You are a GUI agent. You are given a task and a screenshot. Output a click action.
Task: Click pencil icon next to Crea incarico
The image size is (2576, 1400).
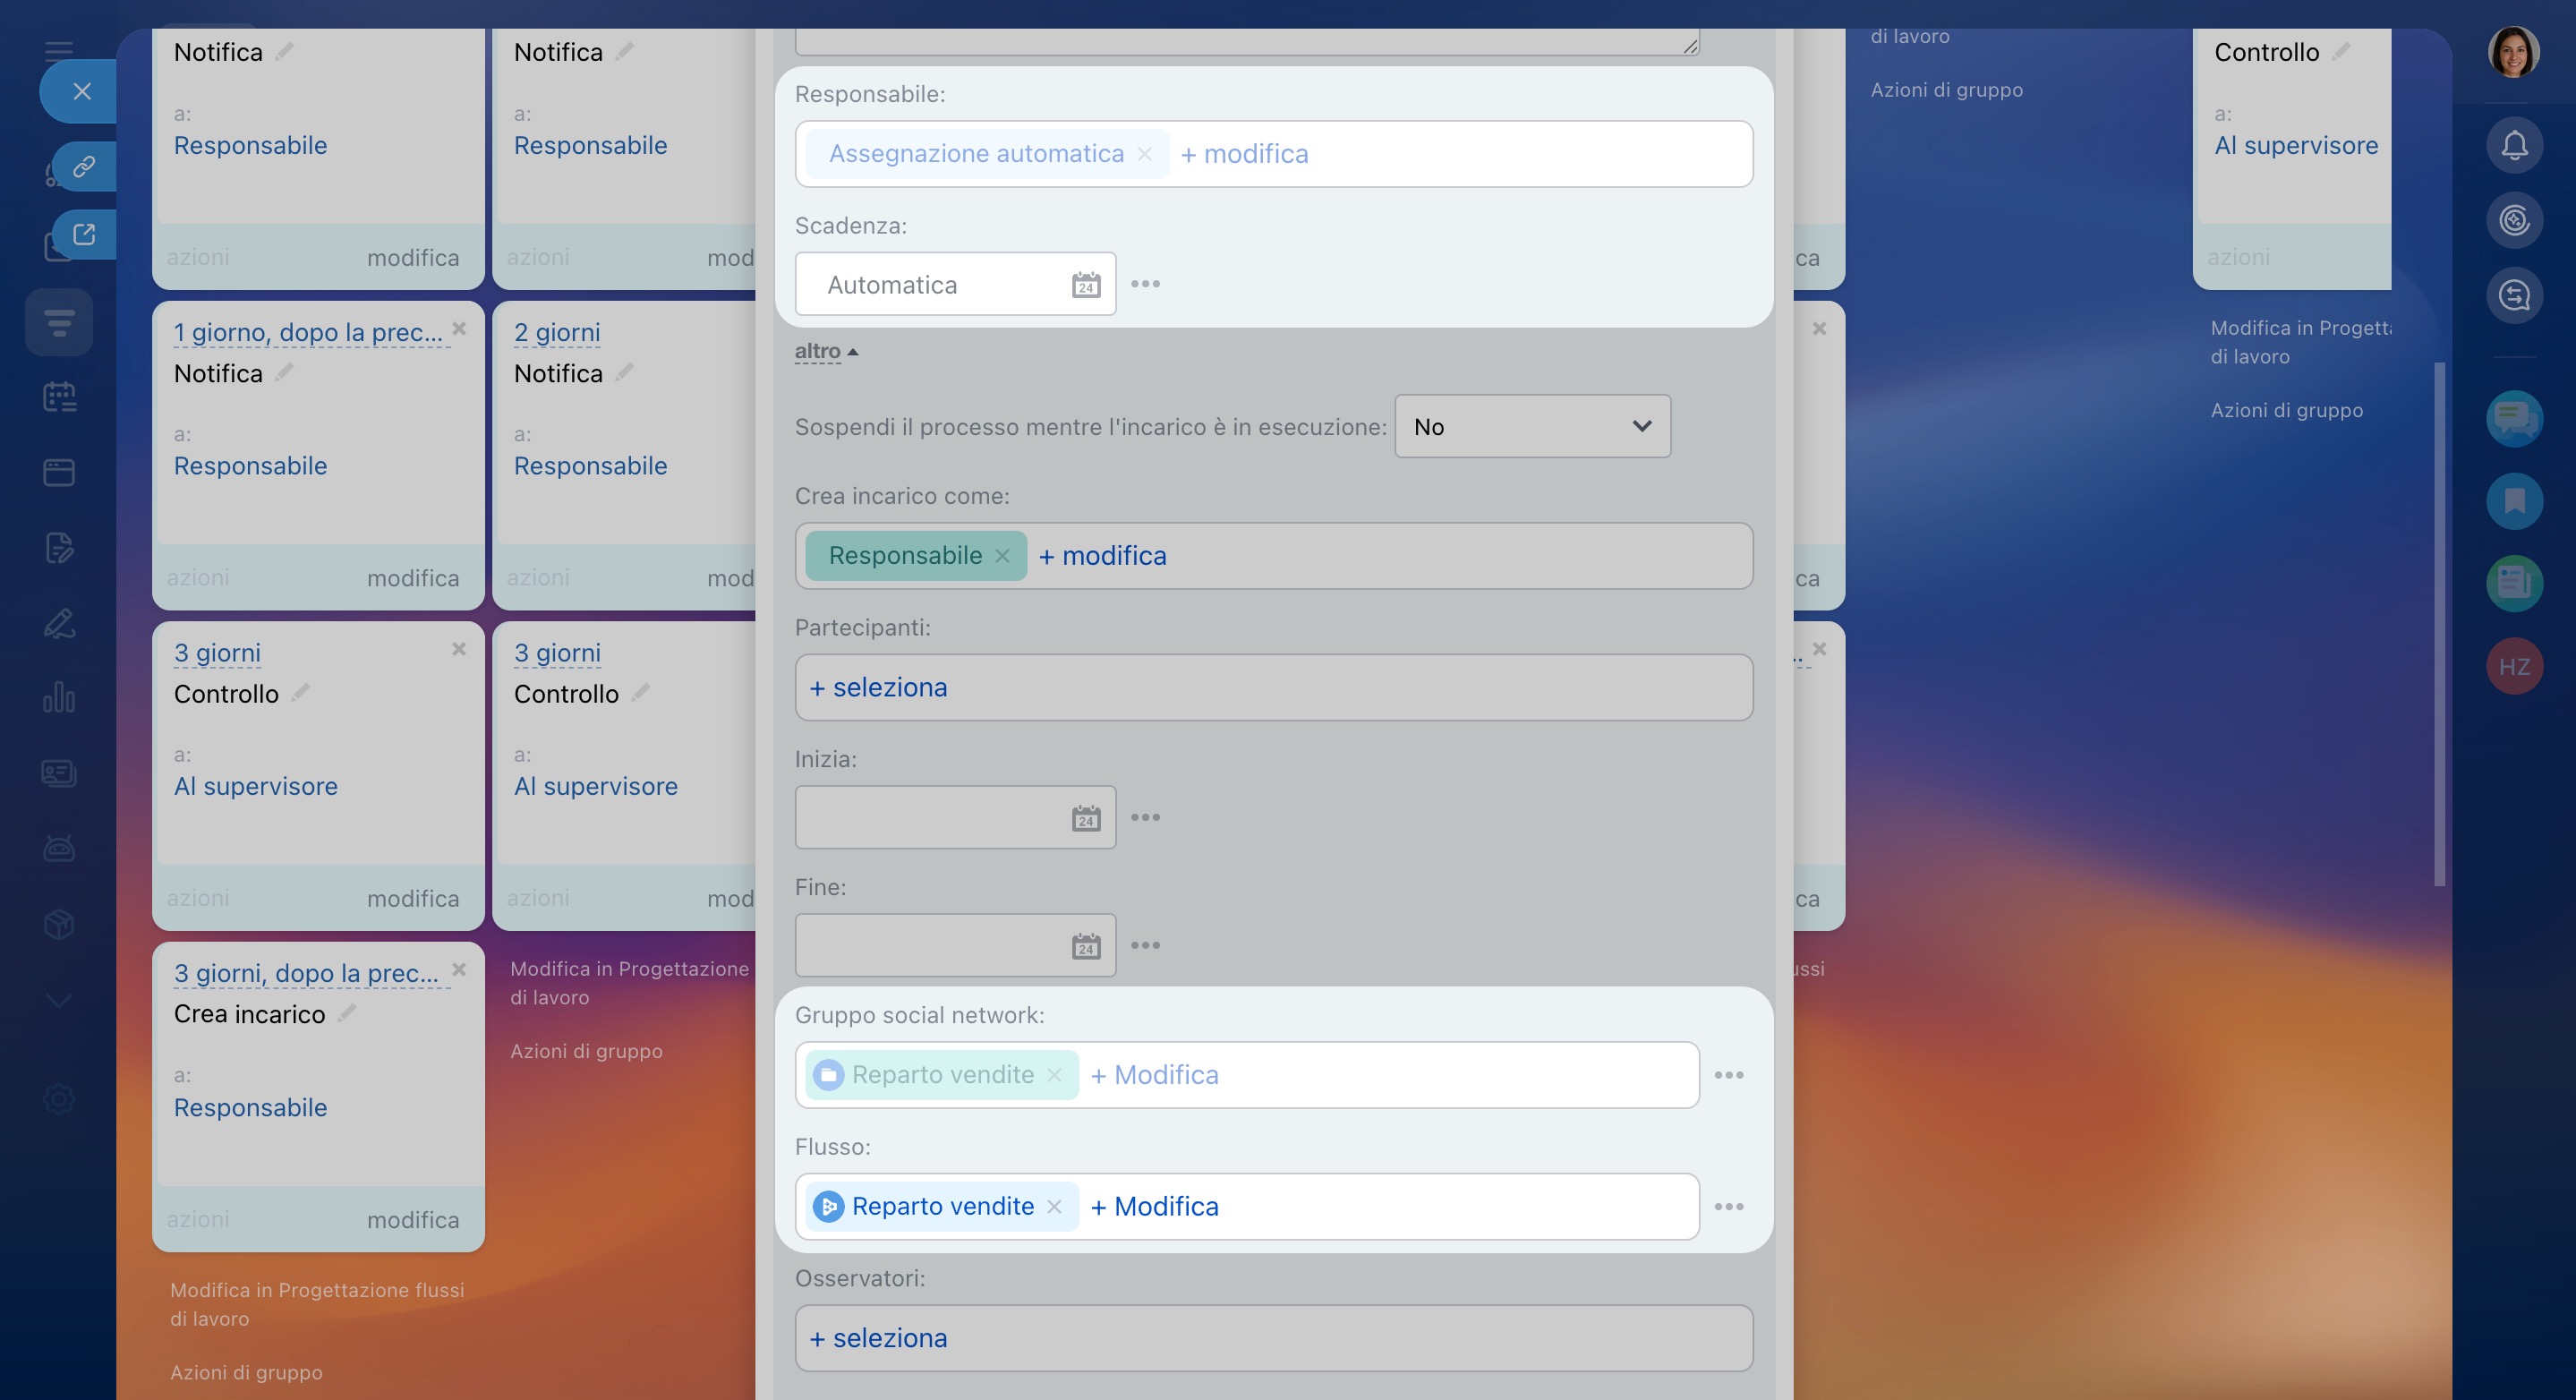pos(347,1013)
